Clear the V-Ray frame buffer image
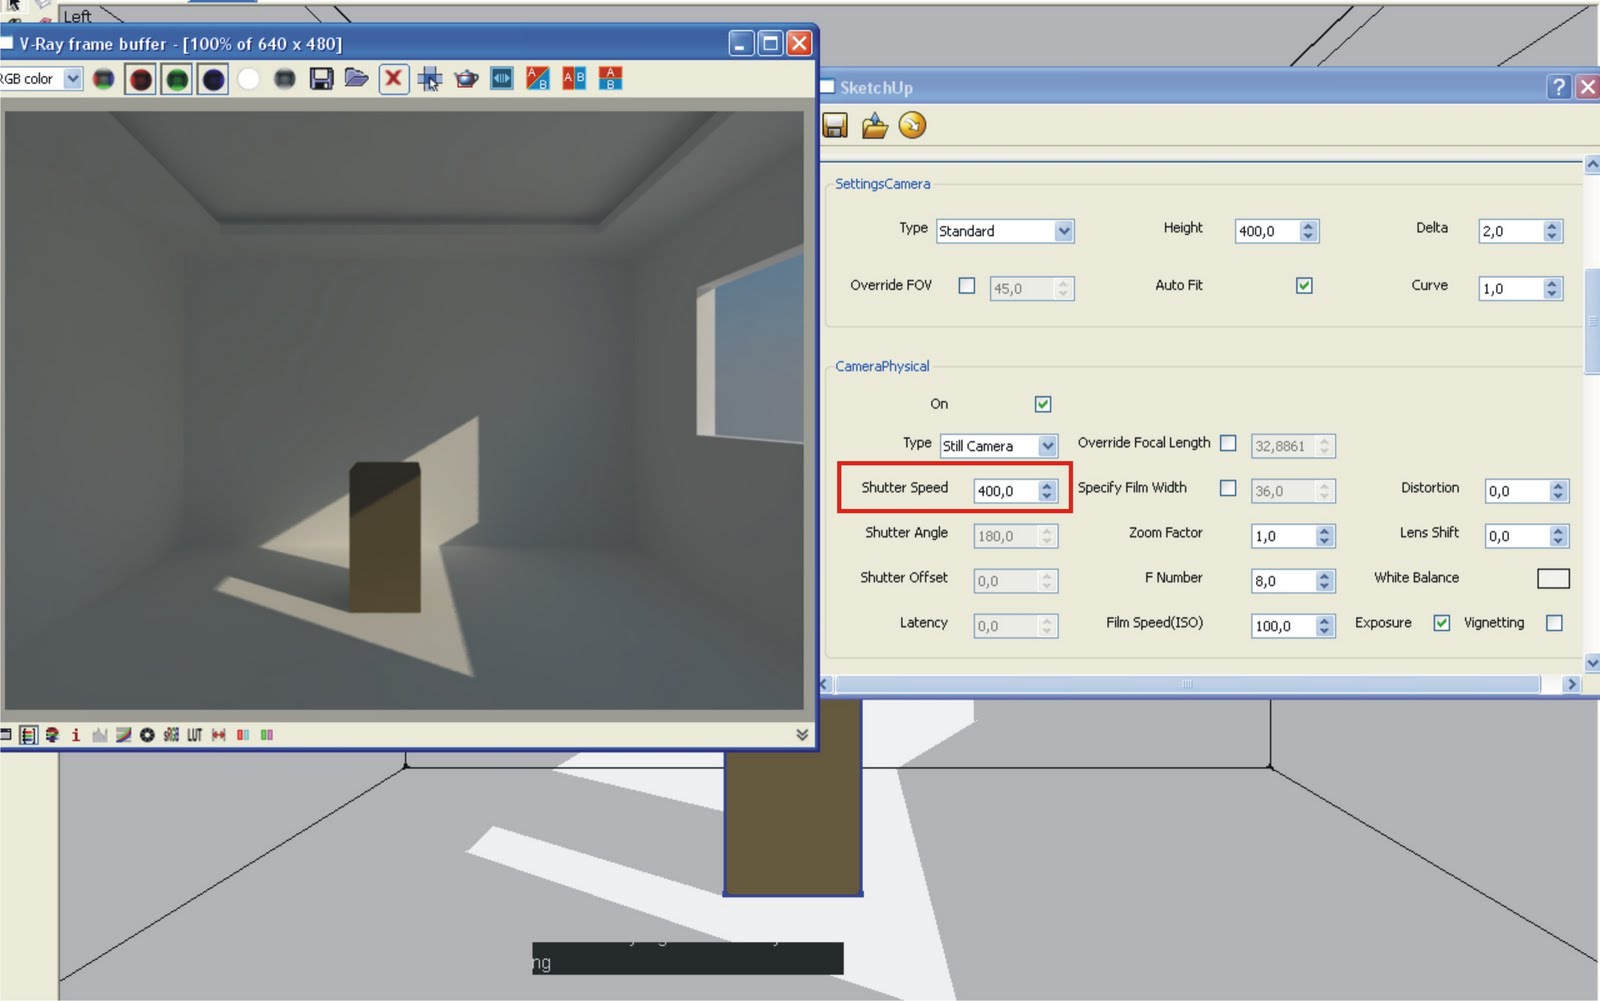1600x1001 pixels. (x=393, y=79)
